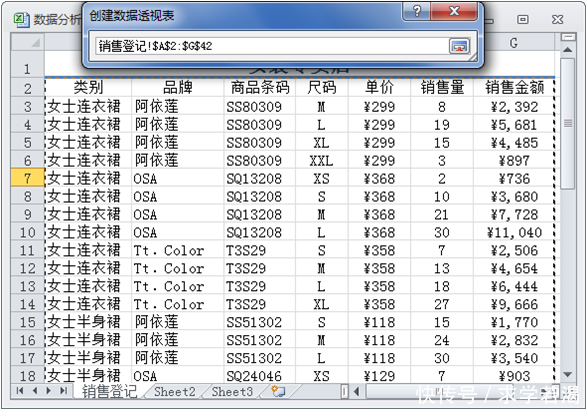This screenshot has height=410, width=587.
Task: Click the 女士半身裙 cell in row 15
Action: tap(88, 322)
